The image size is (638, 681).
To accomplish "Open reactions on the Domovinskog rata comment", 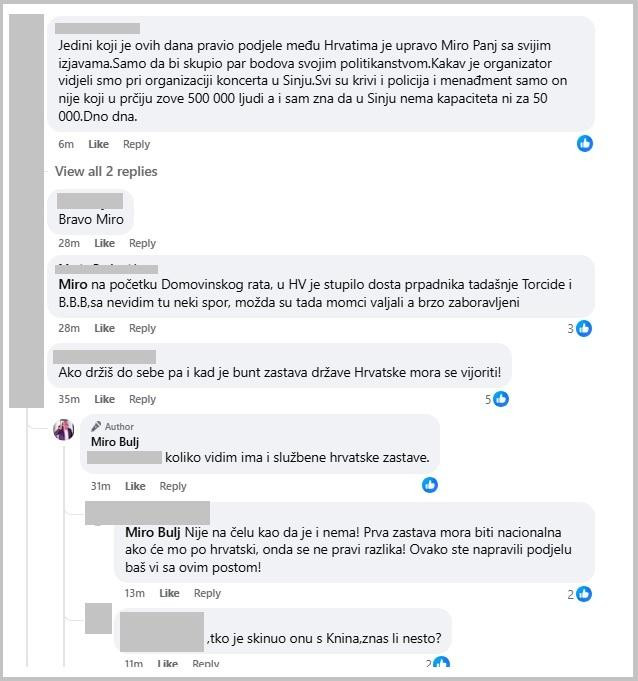I will tap(584, 328).
